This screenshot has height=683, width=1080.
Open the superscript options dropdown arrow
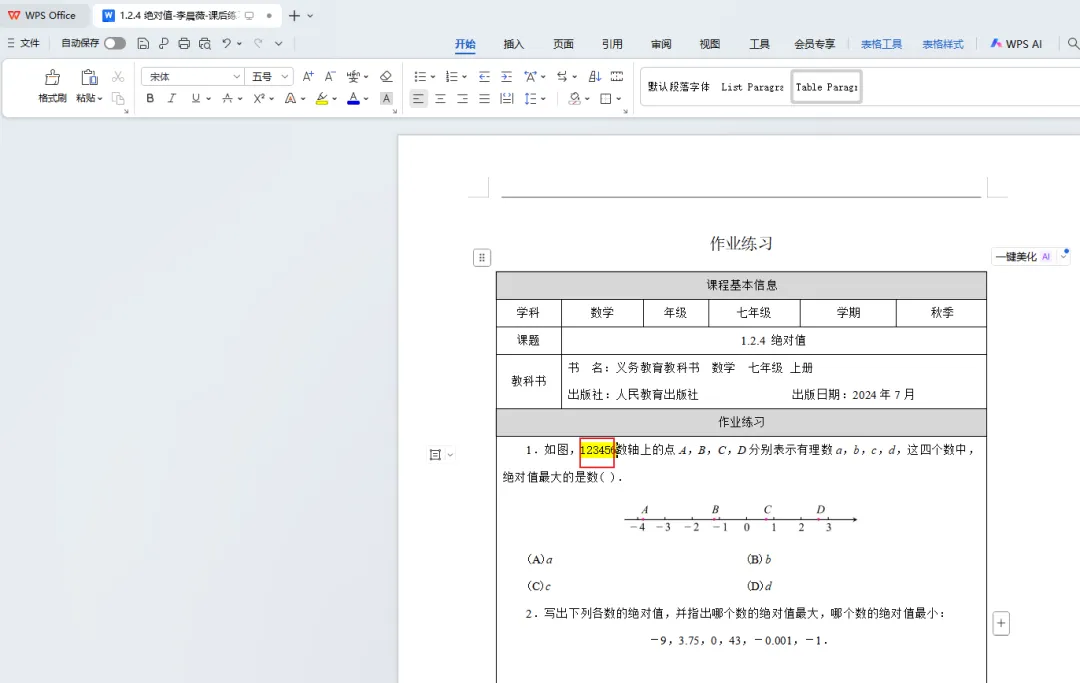tap(271, 99)
